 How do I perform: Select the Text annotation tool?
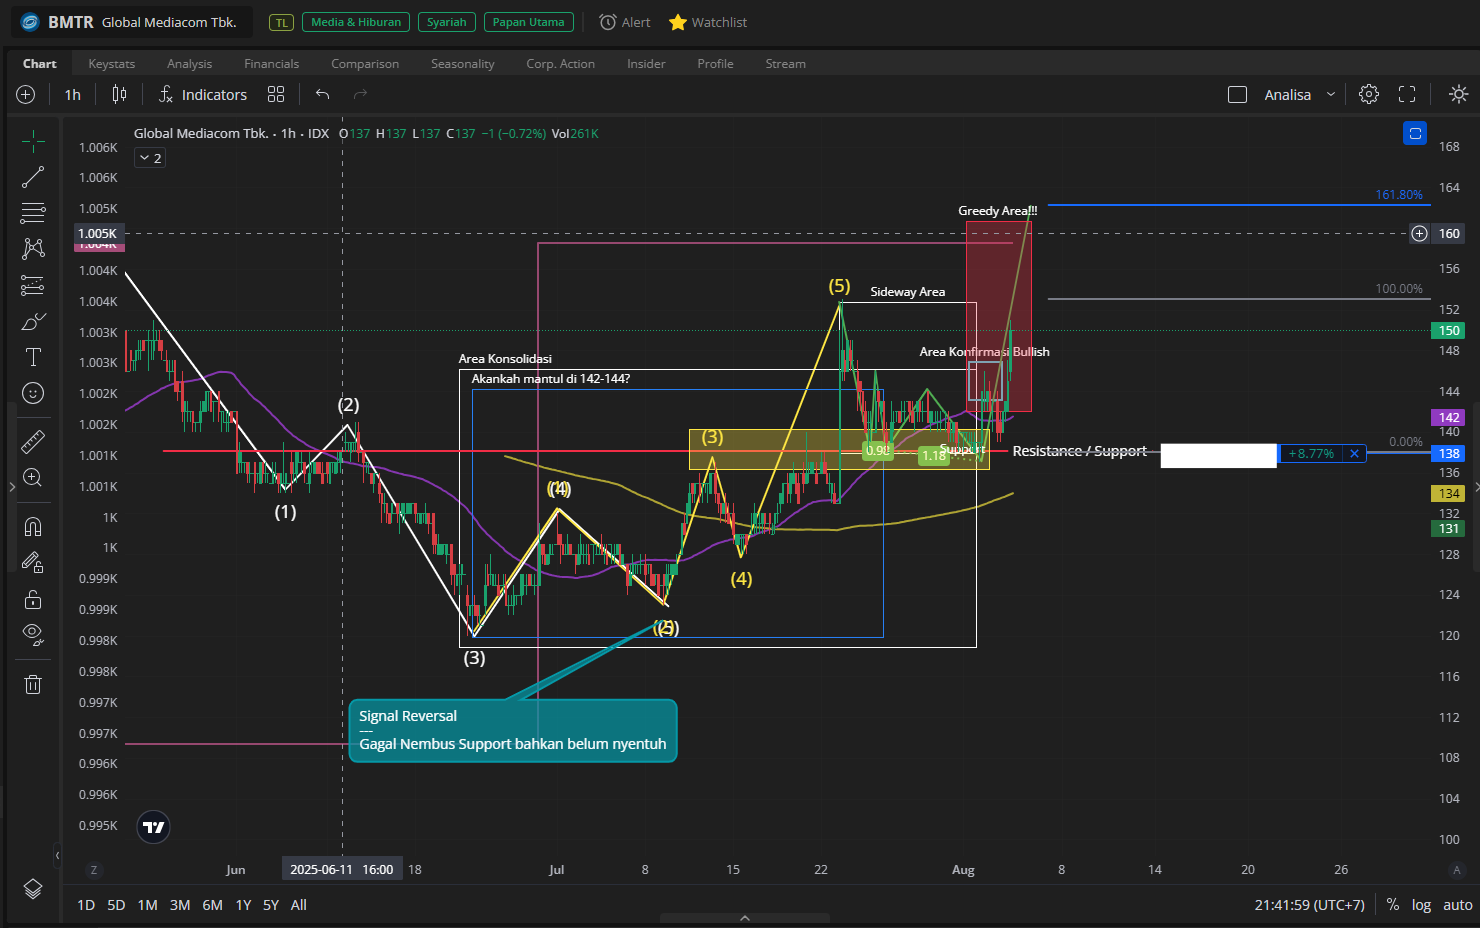coord(33,357)
